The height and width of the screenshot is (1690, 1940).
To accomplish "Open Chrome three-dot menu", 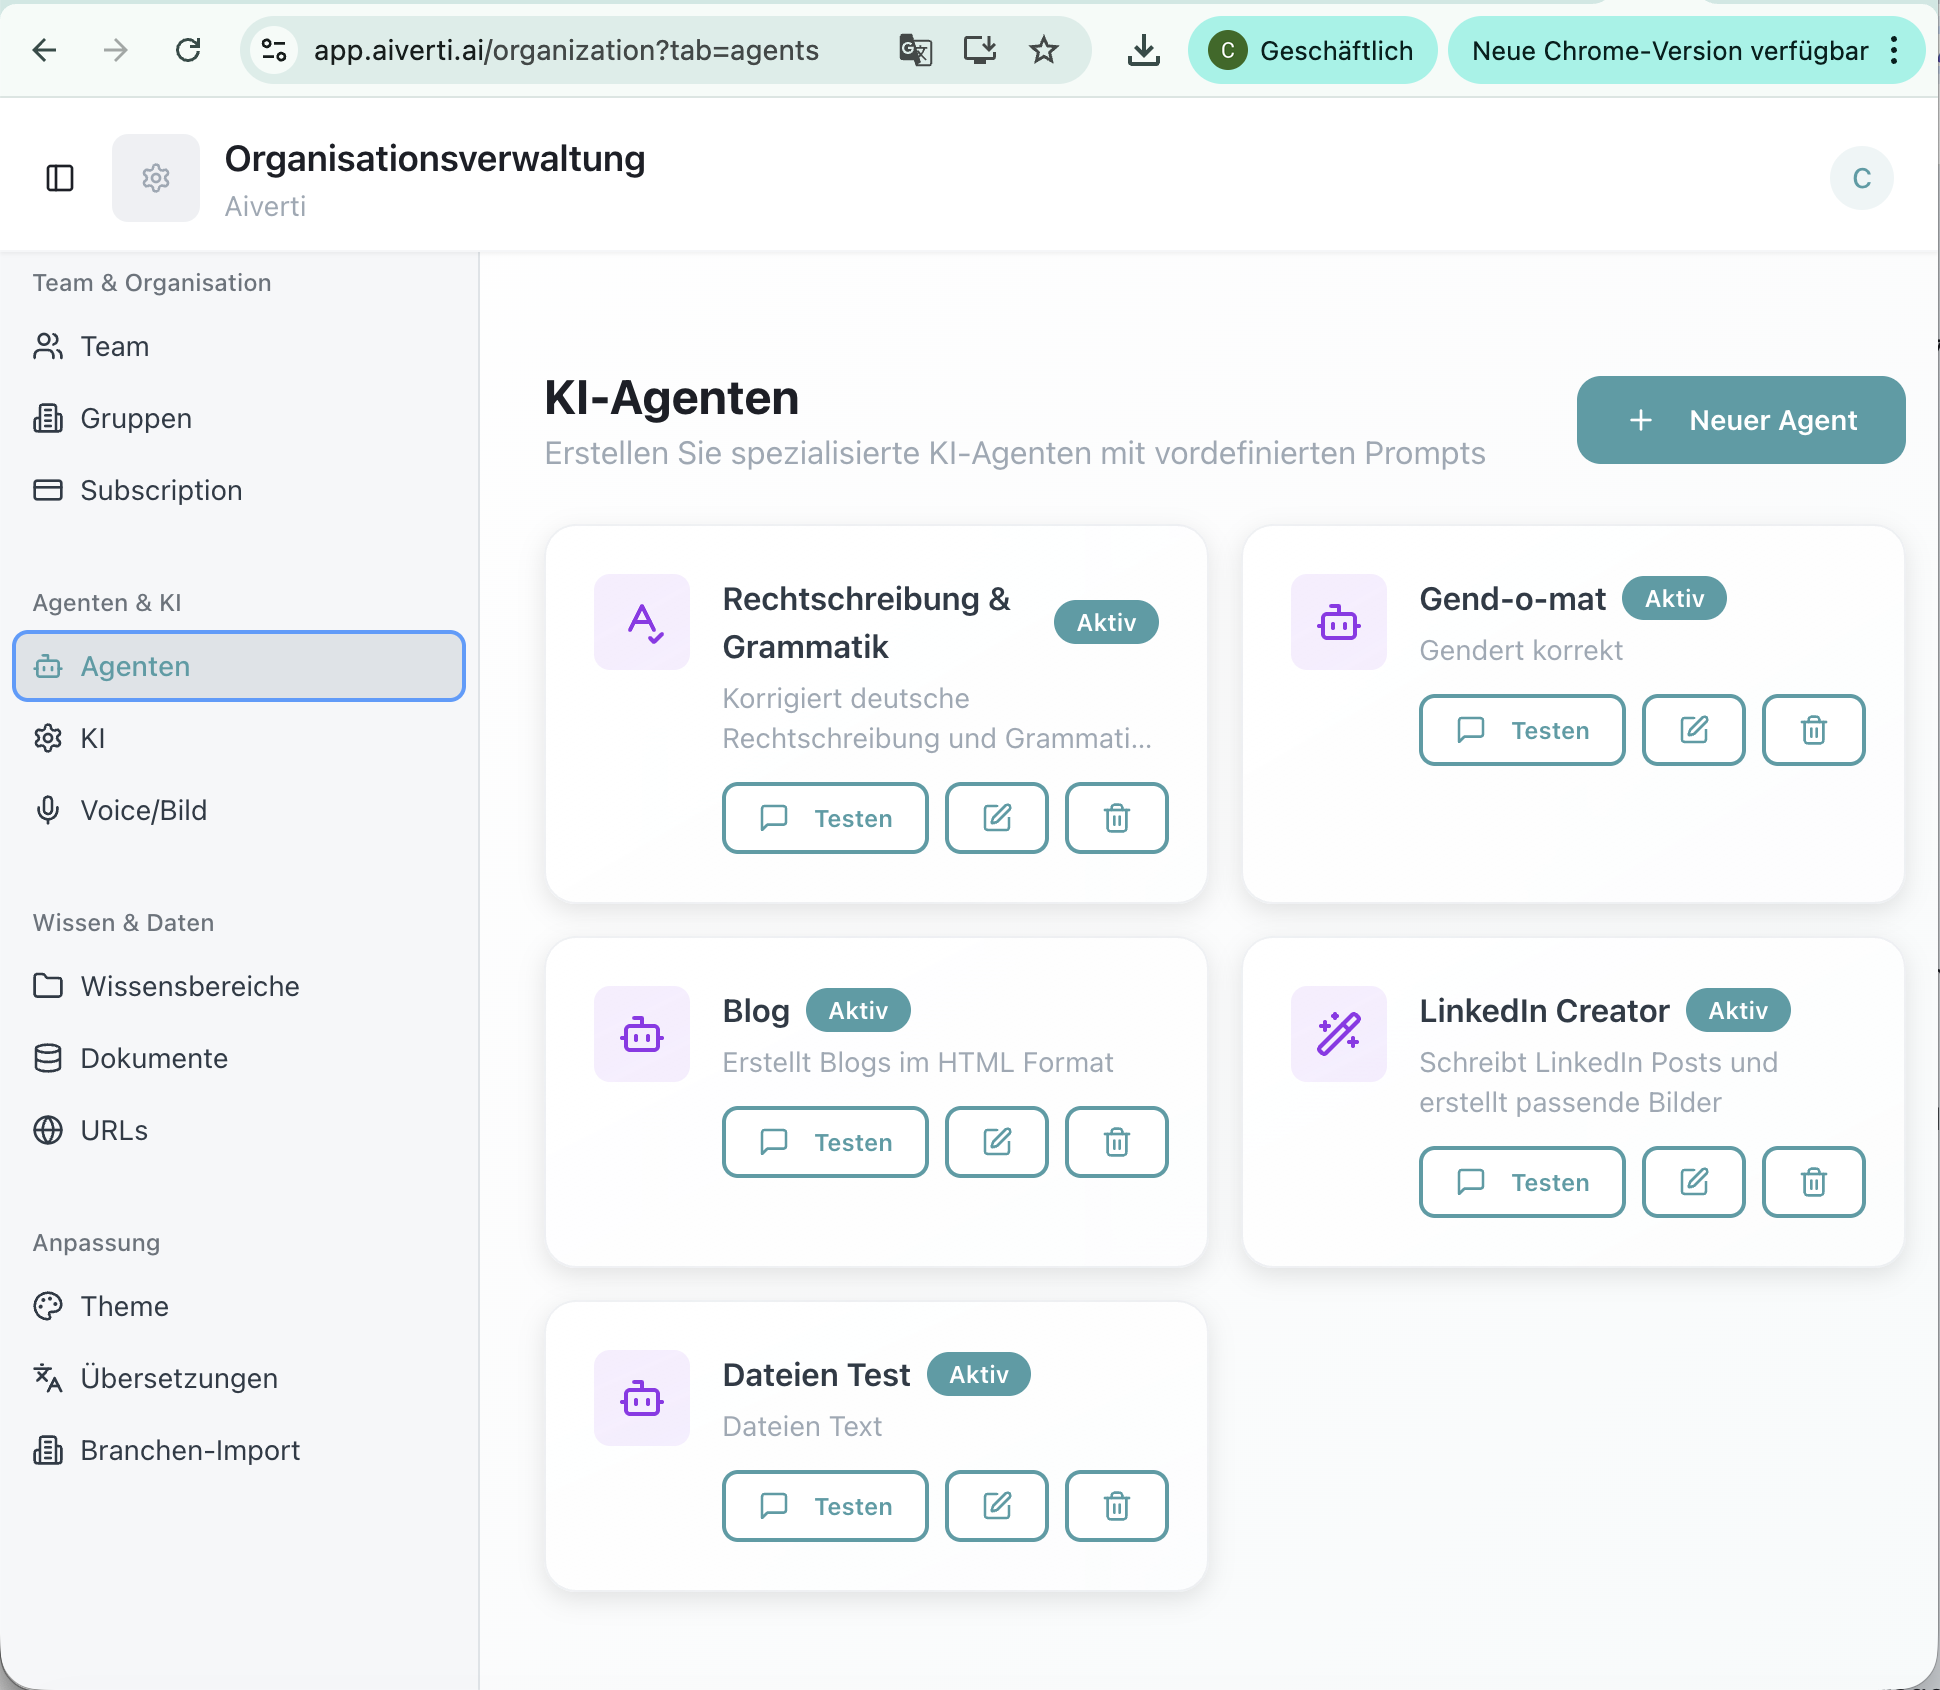I will click(x=1894, y=50).
